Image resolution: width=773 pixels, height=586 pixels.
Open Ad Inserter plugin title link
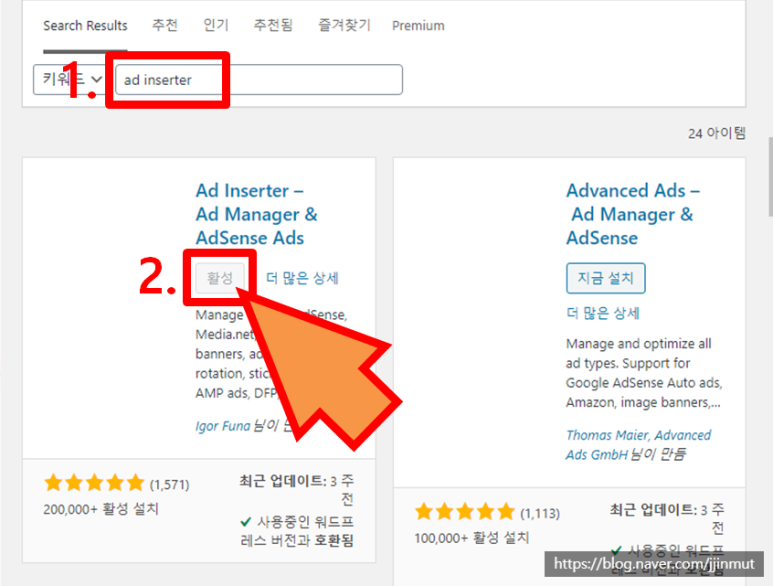pos(256,214)
